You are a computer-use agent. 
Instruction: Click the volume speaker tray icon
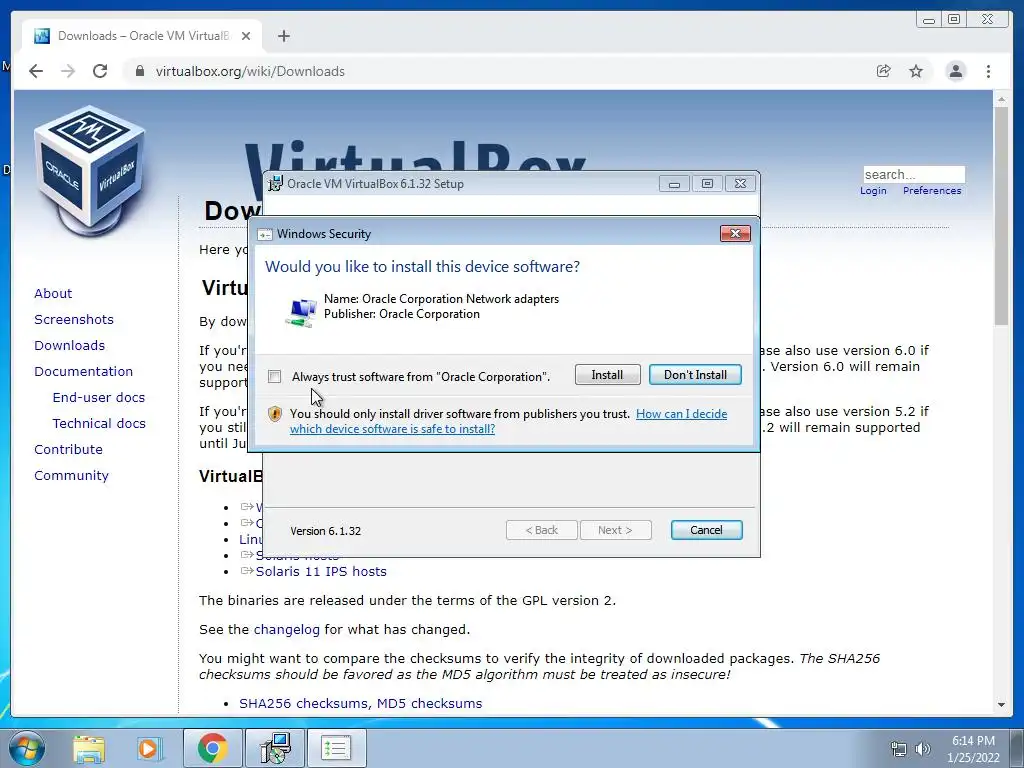pos(922,749)
